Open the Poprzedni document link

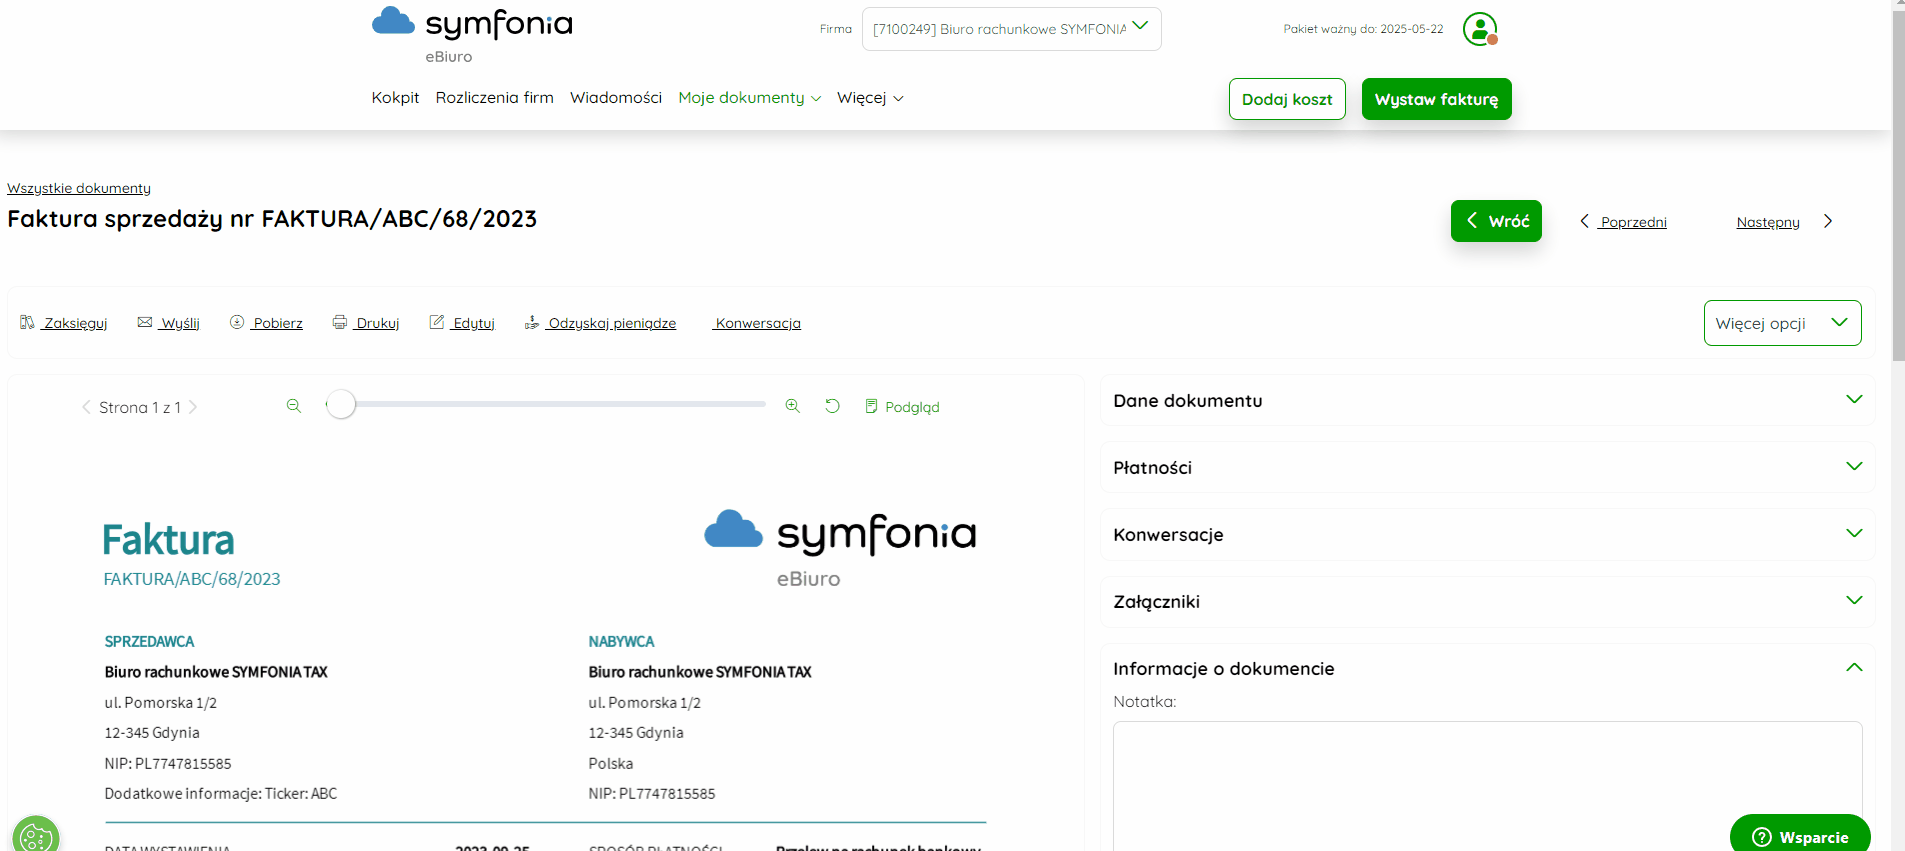pyautogui.click(x=1633, y=222)
